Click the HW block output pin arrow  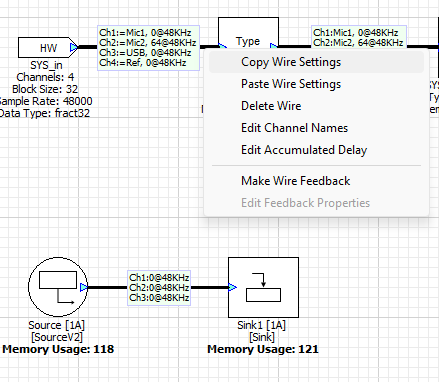tap(74, 48)
